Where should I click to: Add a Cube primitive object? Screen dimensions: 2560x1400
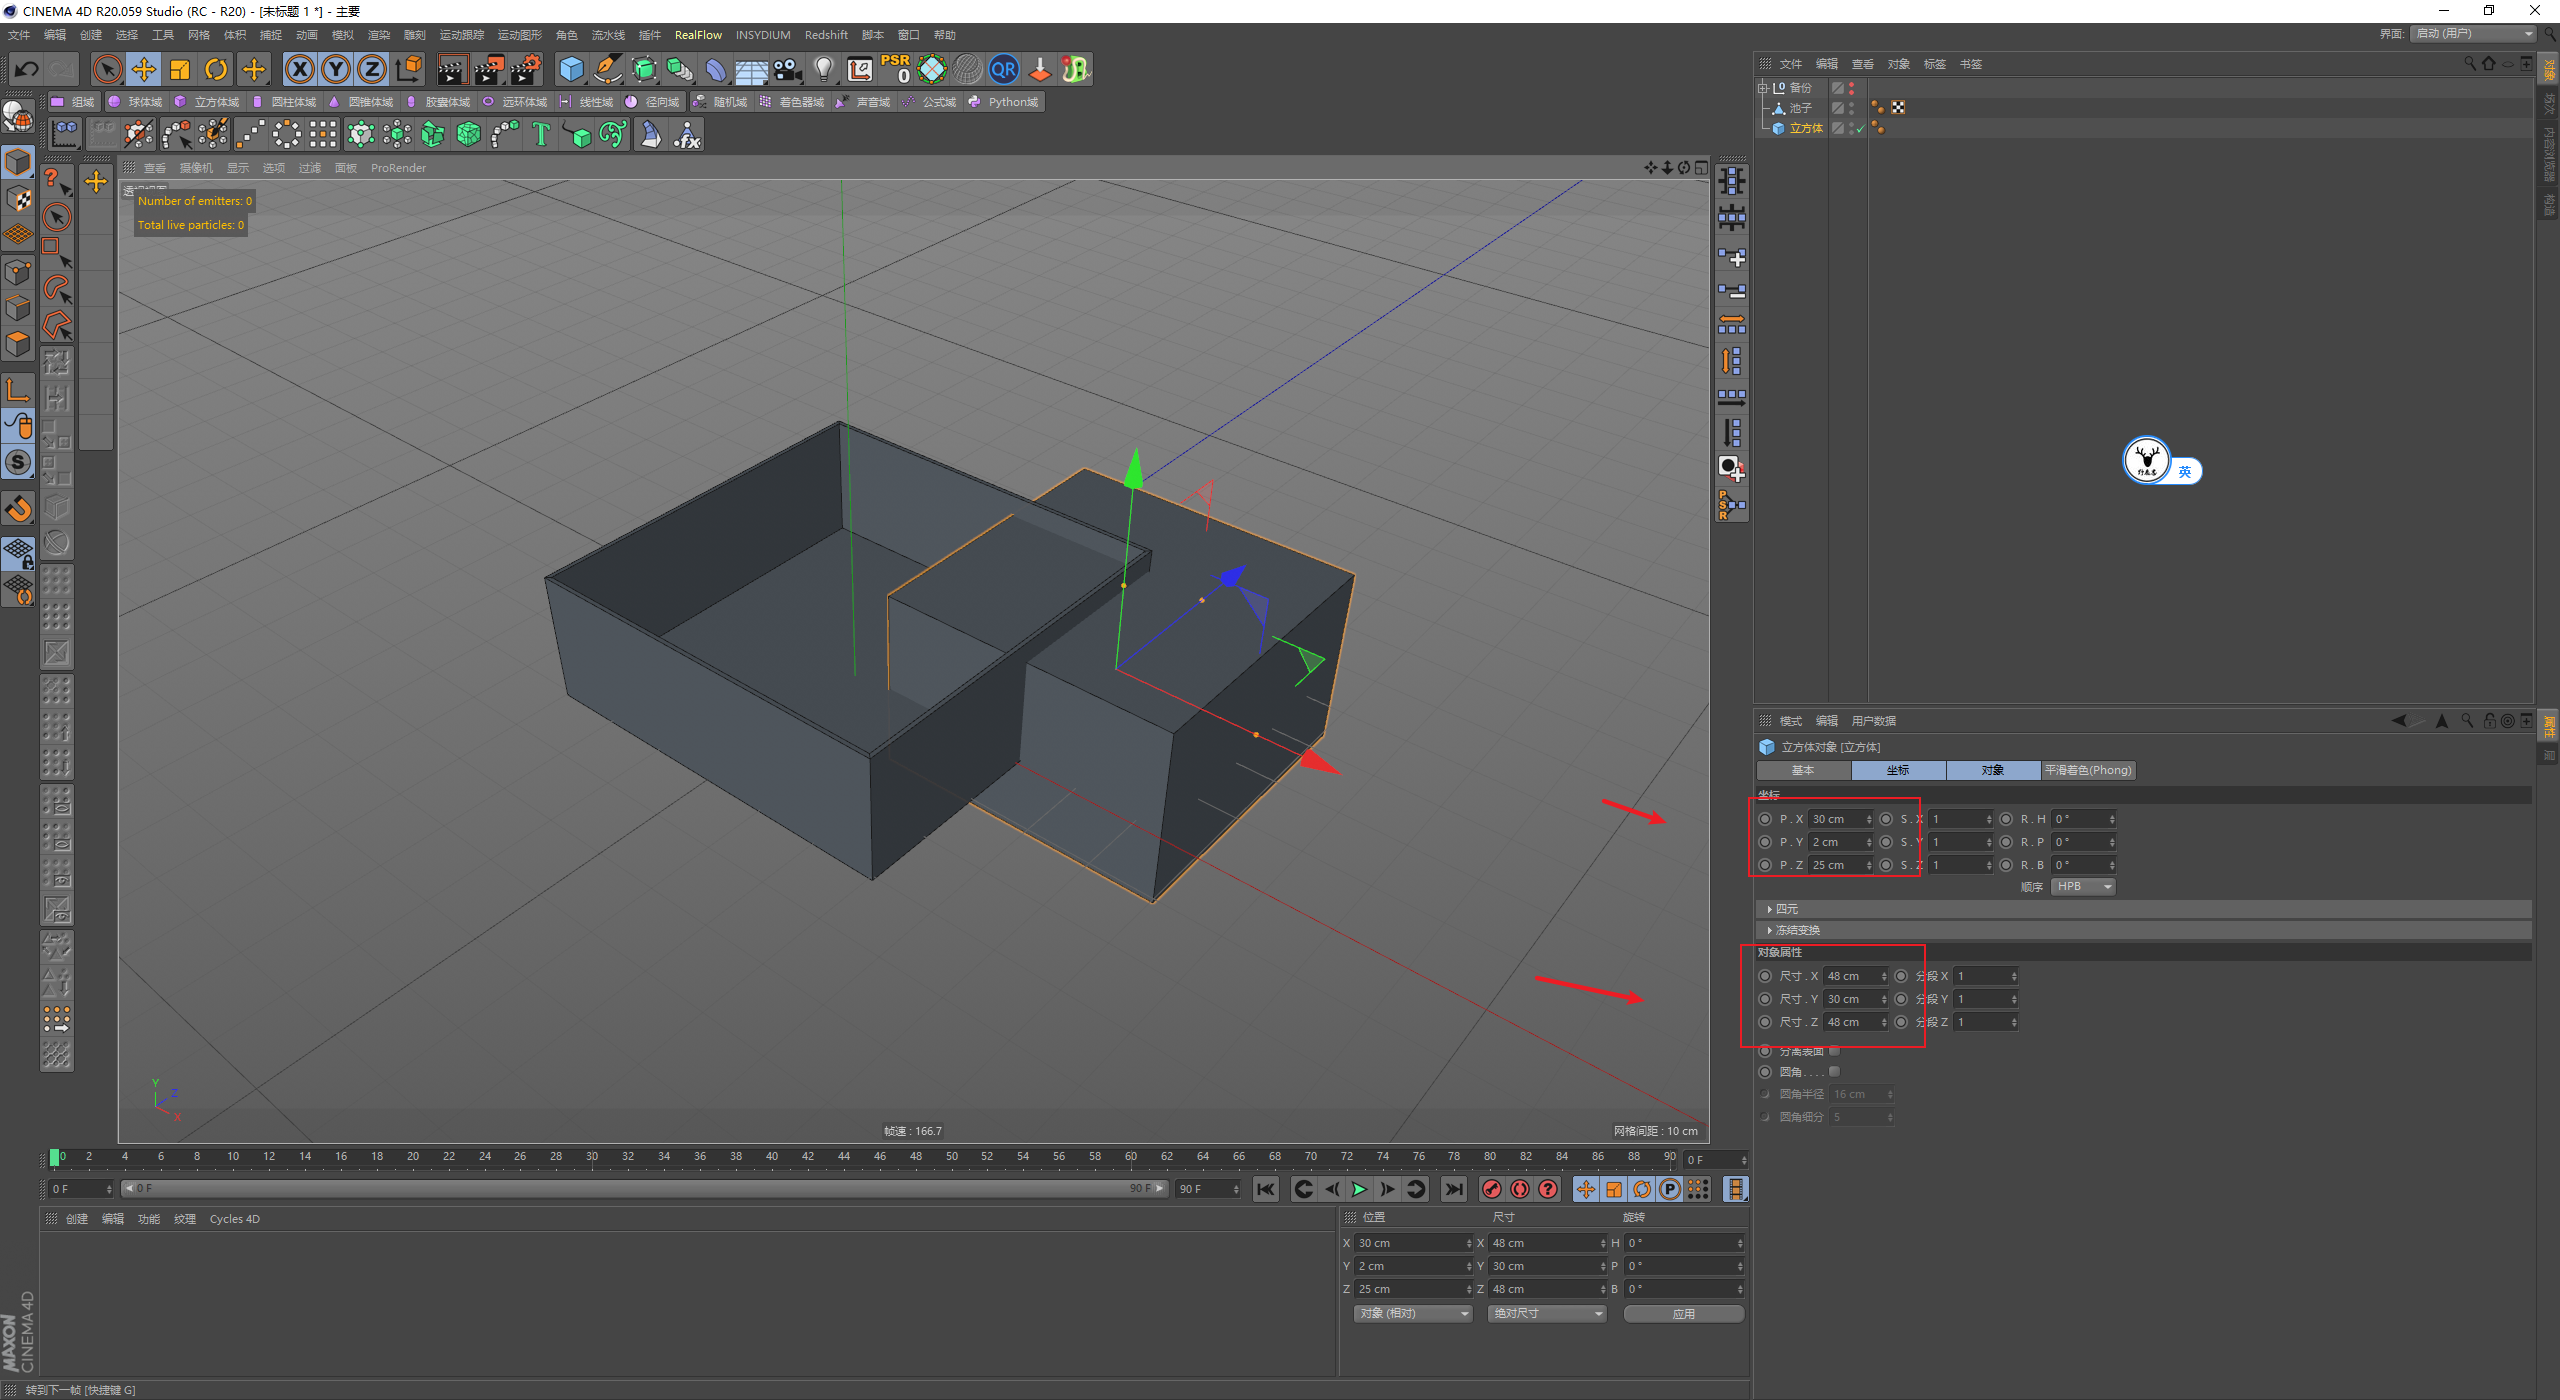coord(571,69)
